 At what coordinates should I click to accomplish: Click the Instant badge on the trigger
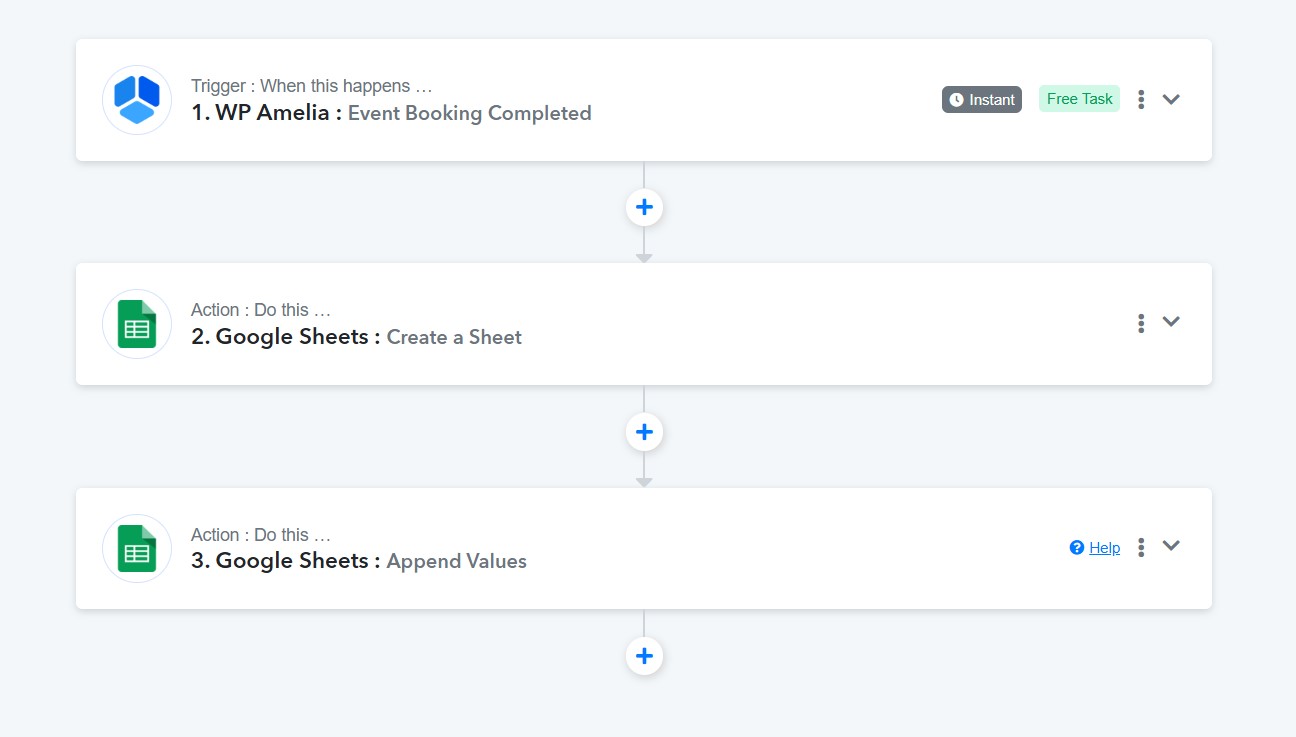982,99
